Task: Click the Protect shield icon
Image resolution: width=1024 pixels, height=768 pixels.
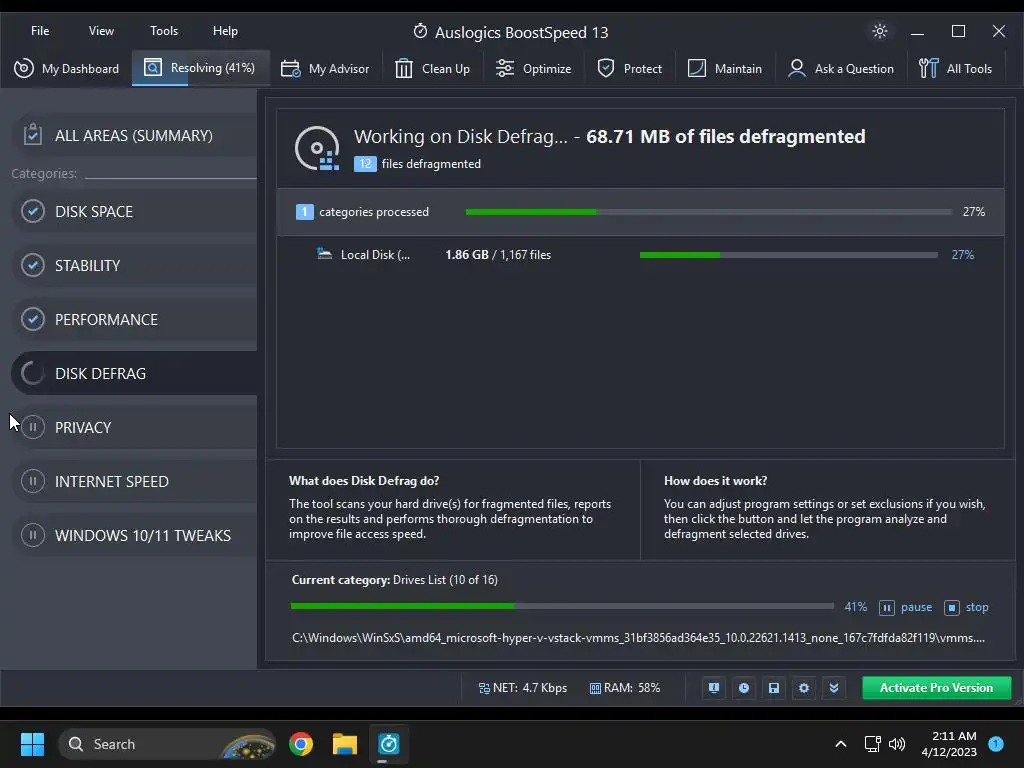Action: point(606,68)
